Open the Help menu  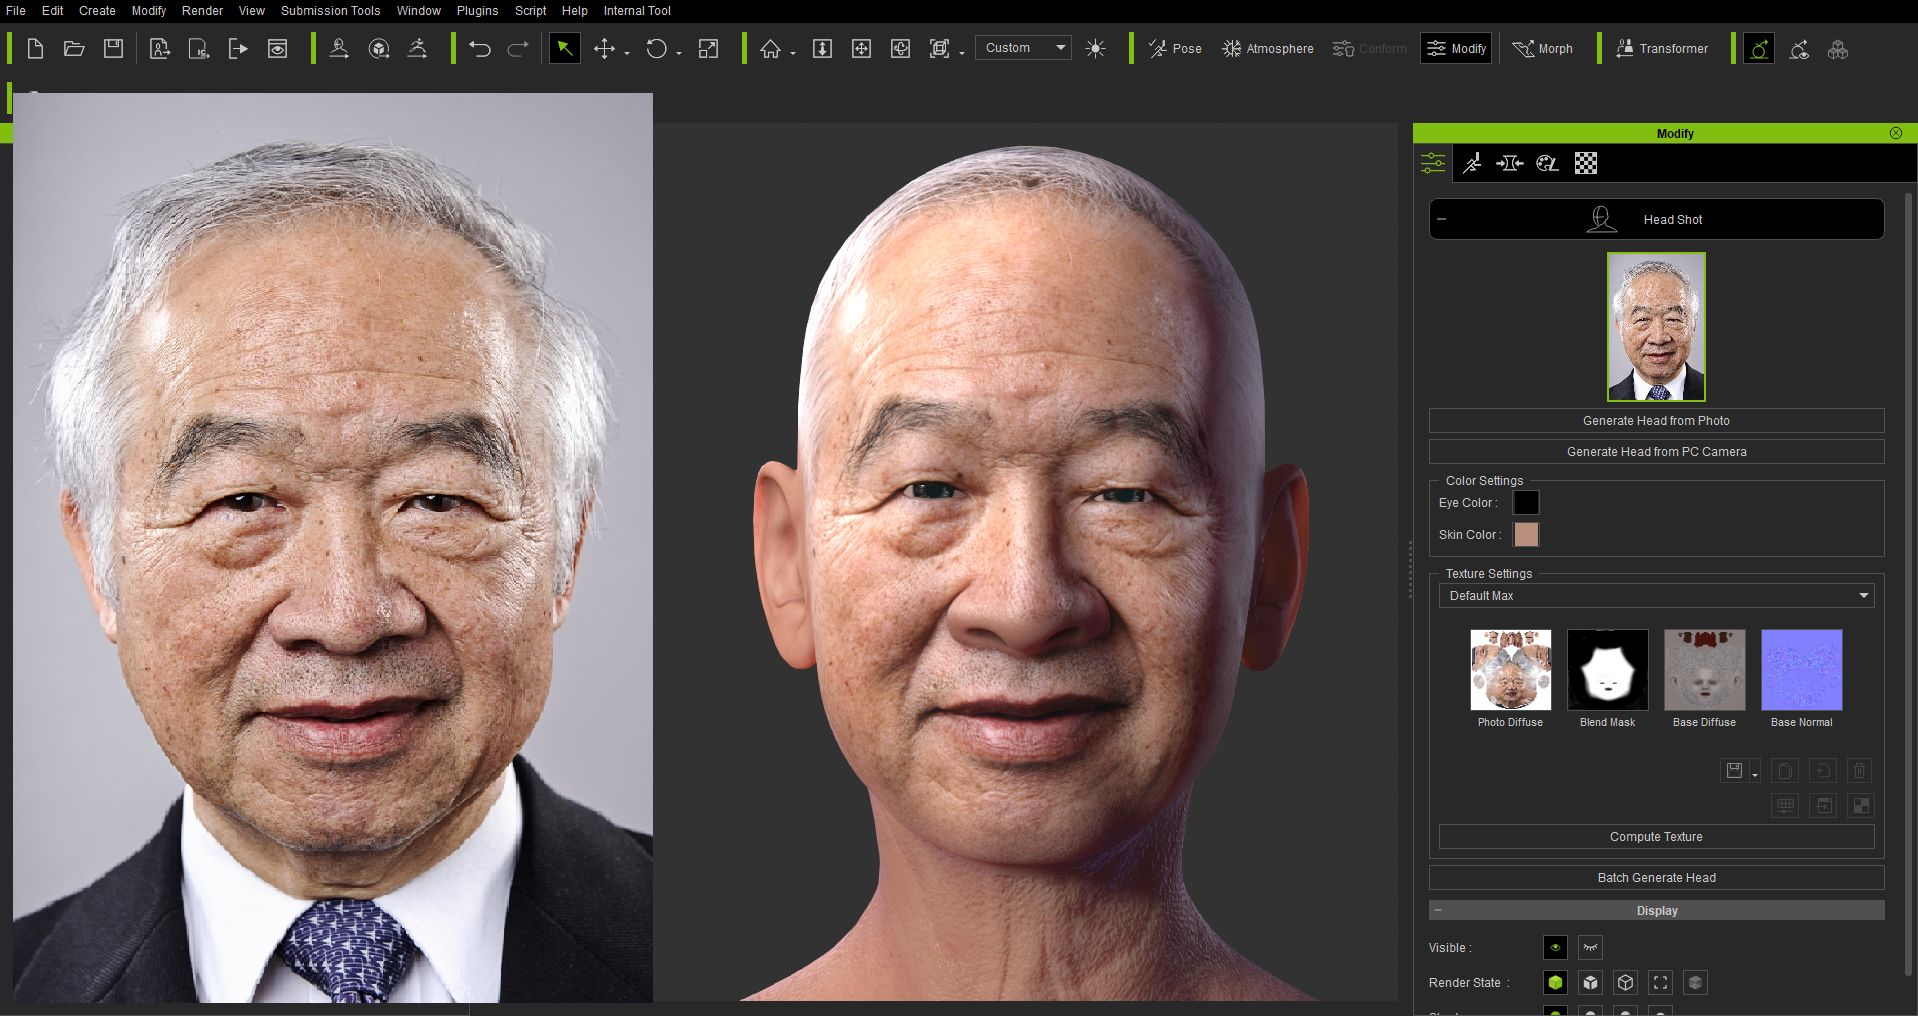point(575,11)
